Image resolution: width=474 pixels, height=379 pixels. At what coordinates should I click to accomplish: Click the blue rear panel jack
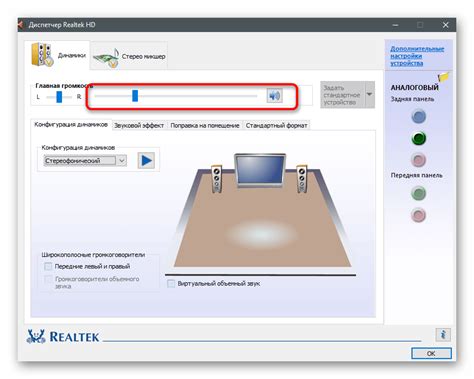(419, 116)
